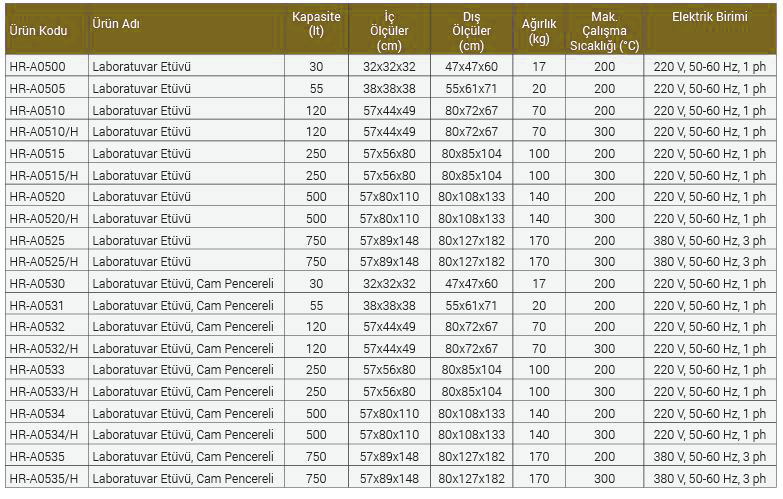This screenshot has height=499, width=783.
Task: Click the İç Ölçüler (cm) header
Action: 390,31
